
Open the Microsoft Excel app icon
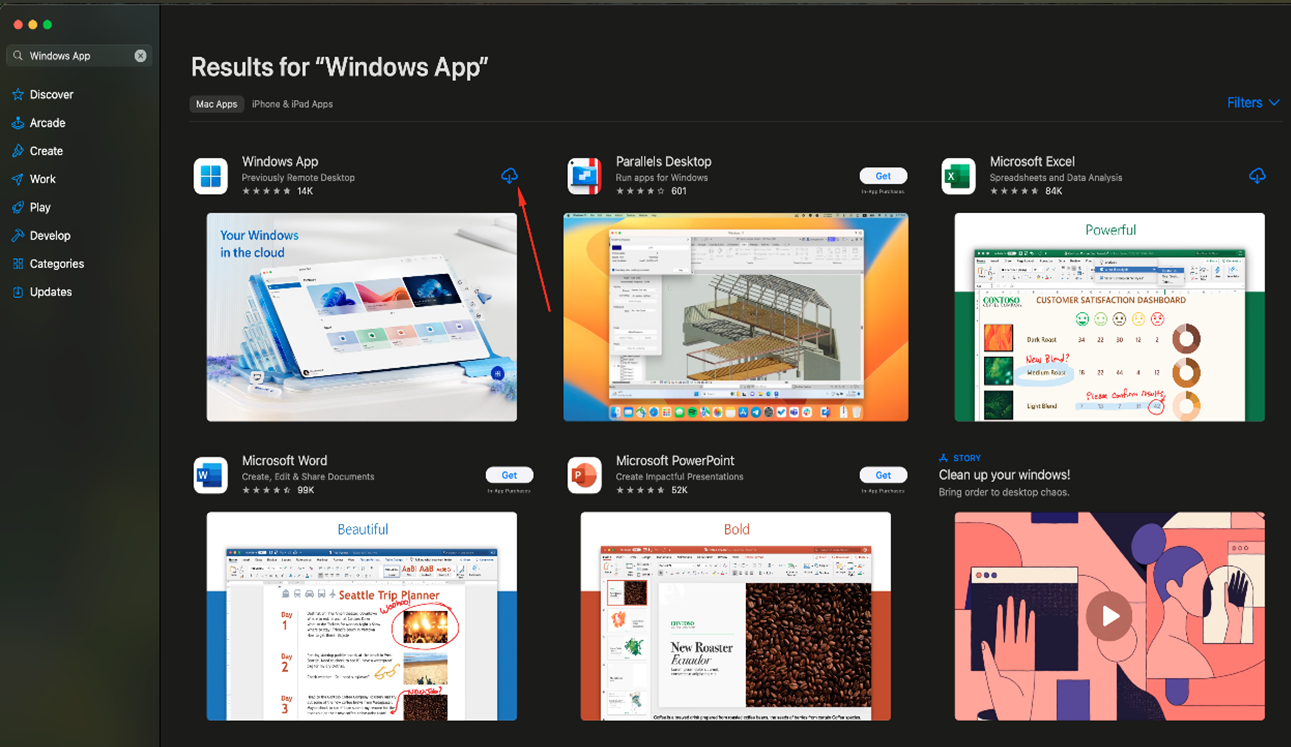pos(958,176)
